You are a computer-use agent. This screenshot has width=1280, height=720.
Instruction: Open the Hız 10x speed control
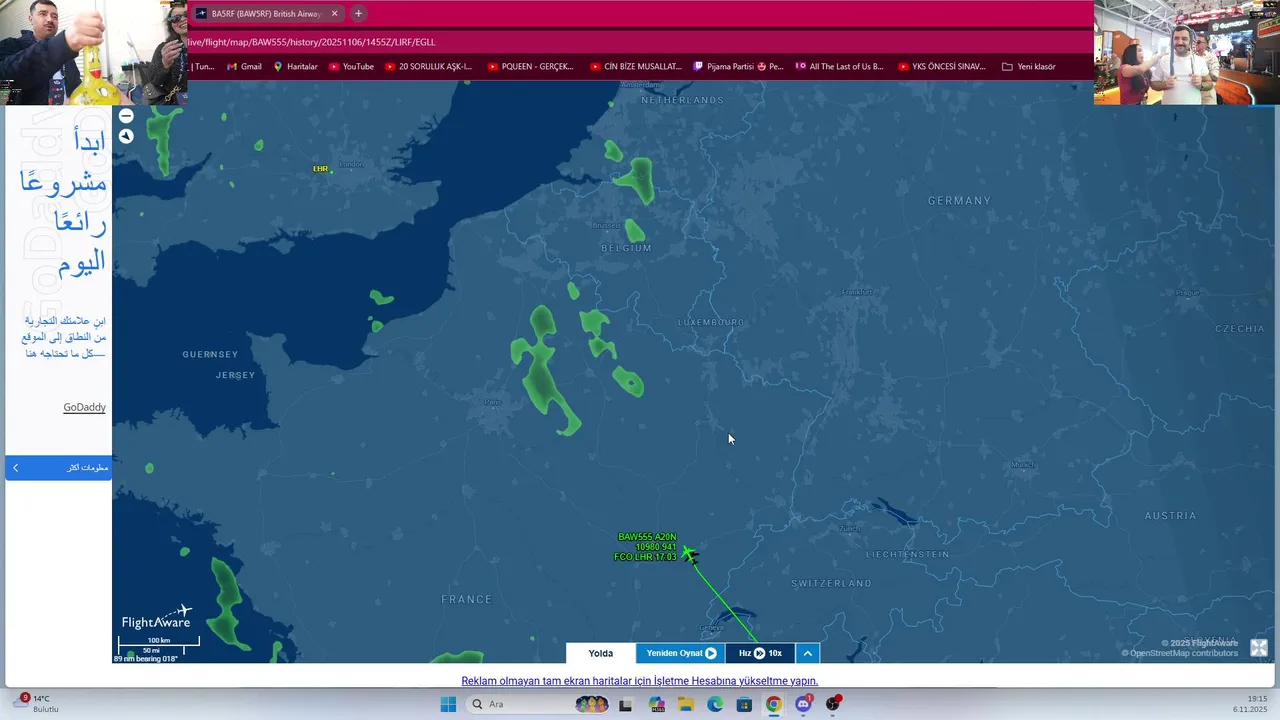pos(760,653)
